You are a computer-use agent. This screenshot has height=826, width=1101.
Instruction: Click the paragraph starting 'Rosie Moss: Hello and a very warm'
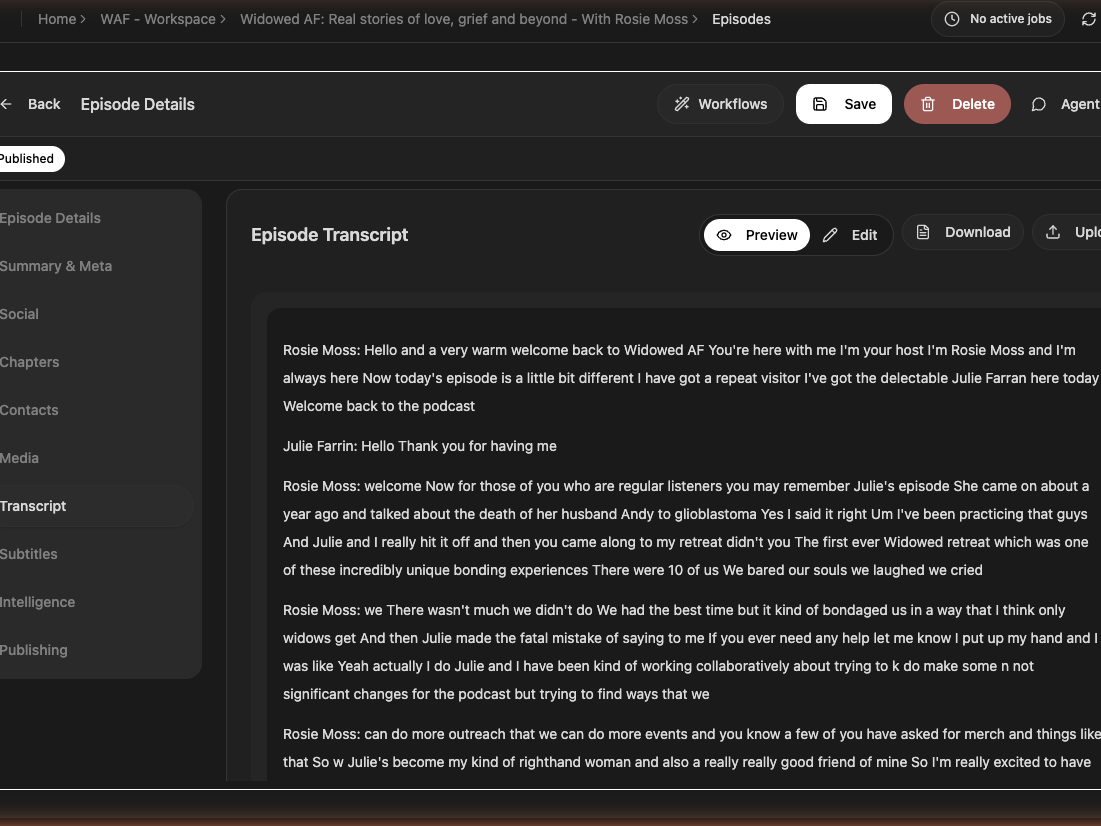coord(692,378)
